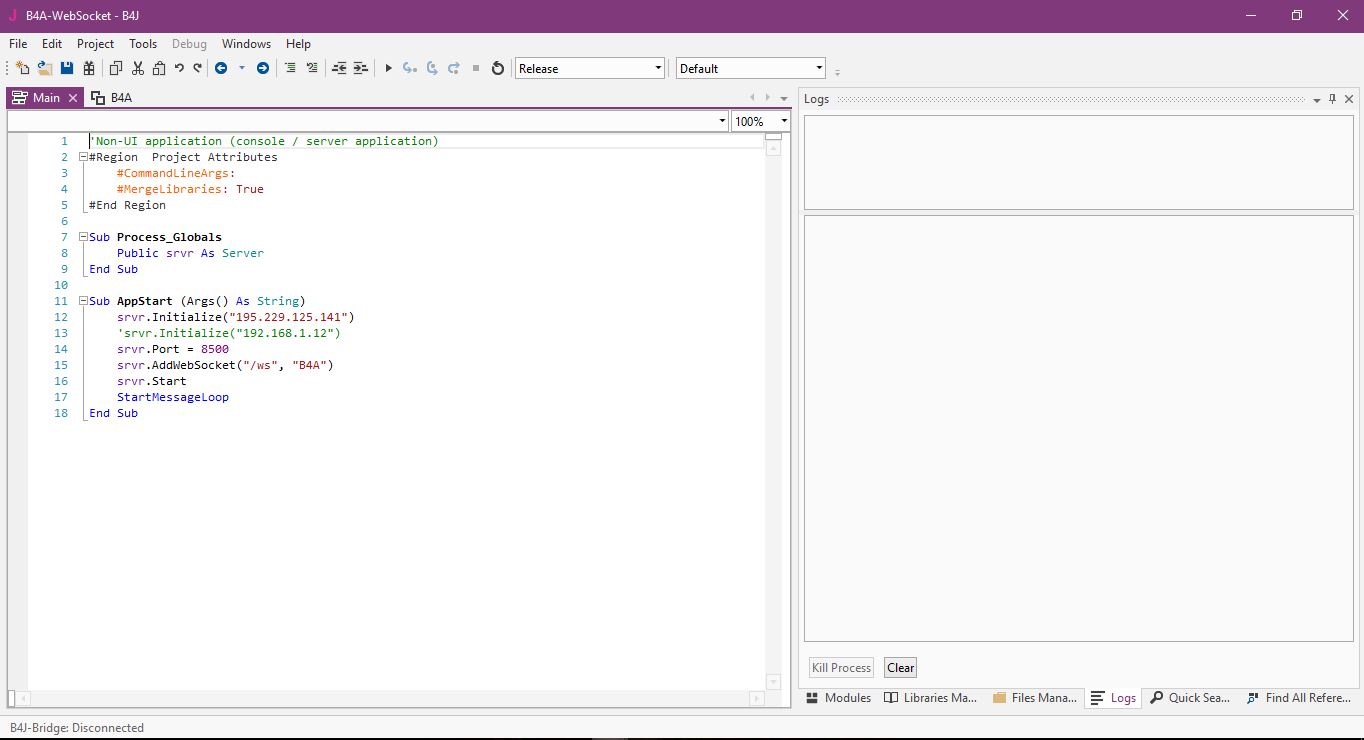Image resolution: width=1364 pixels, height=740 pixels.
Task: Open the Release build configuration dropdown
Action: point(658,68)
